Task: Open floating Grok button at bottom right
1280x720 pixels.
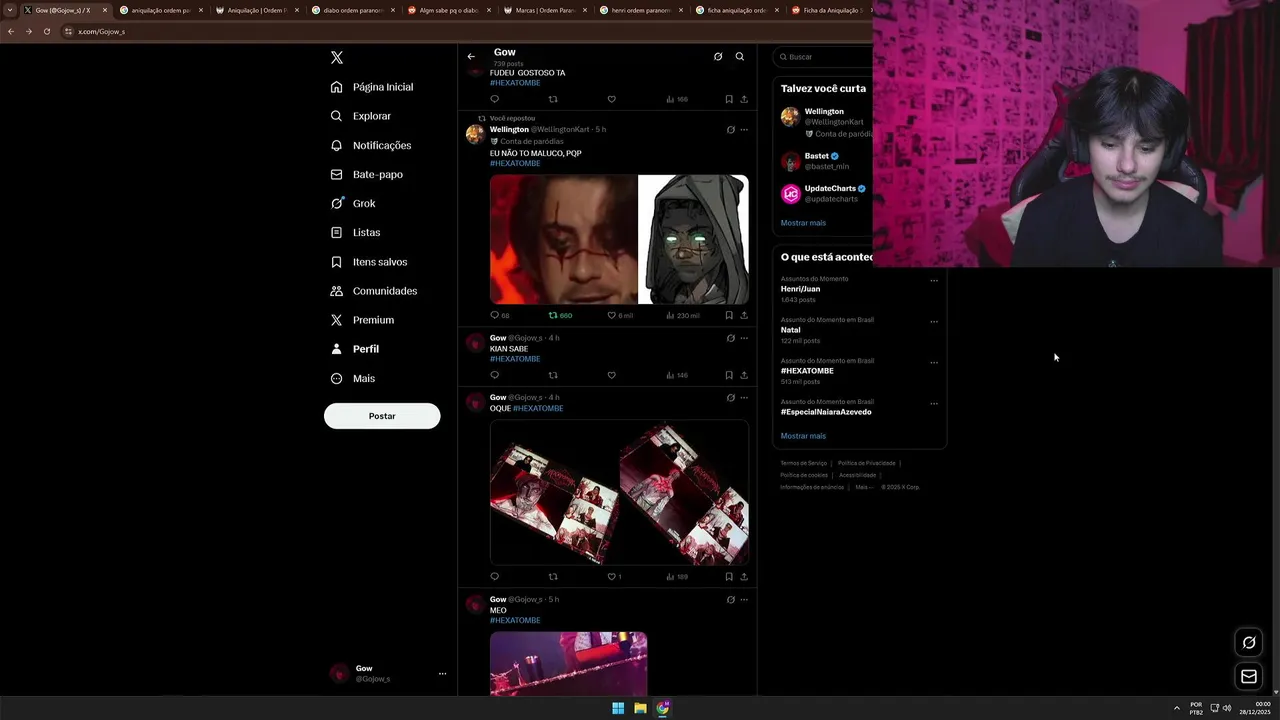Action: tap(1249, 643)
